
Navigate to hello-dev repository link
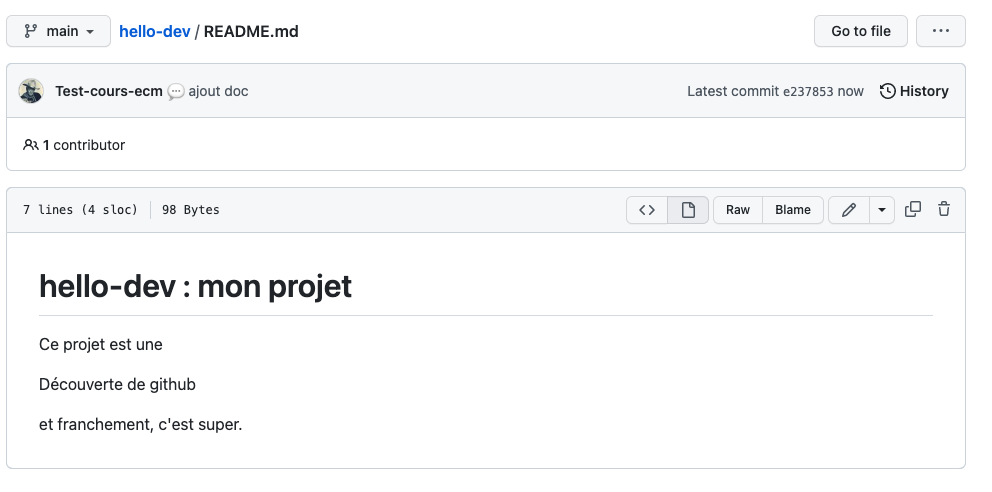point(154,31)
